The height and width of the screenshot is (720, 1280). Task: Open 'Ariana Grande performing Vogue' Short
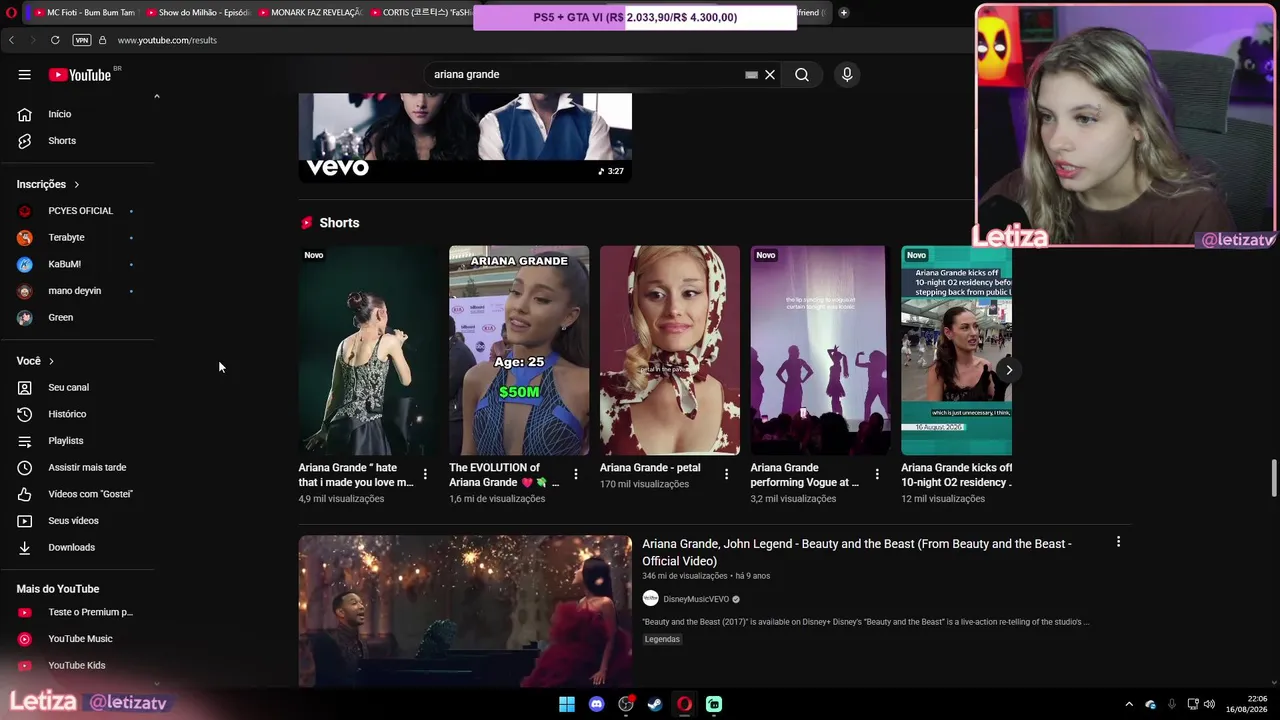[x=820, y=350]
